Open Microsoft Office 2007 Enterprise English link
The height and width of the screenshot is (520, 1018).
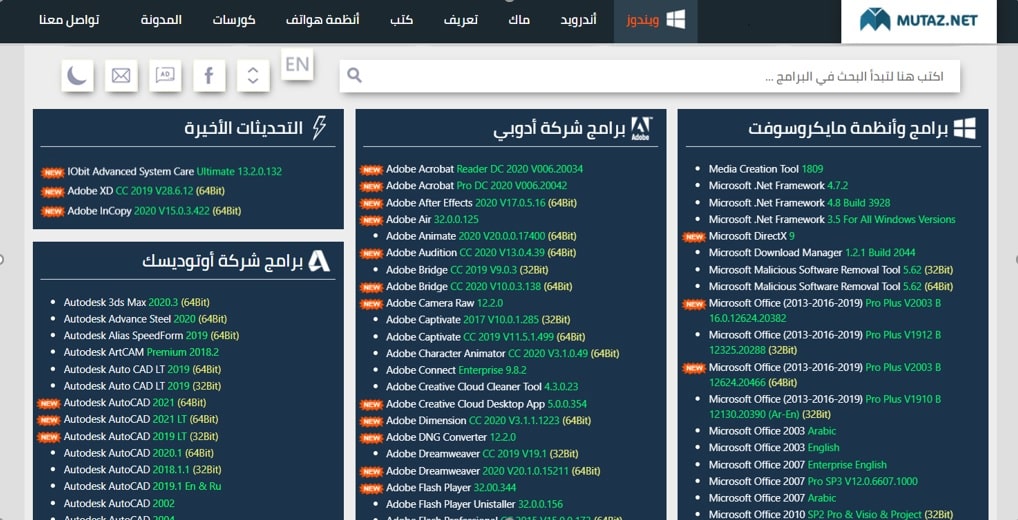click(x=797, y=465)
